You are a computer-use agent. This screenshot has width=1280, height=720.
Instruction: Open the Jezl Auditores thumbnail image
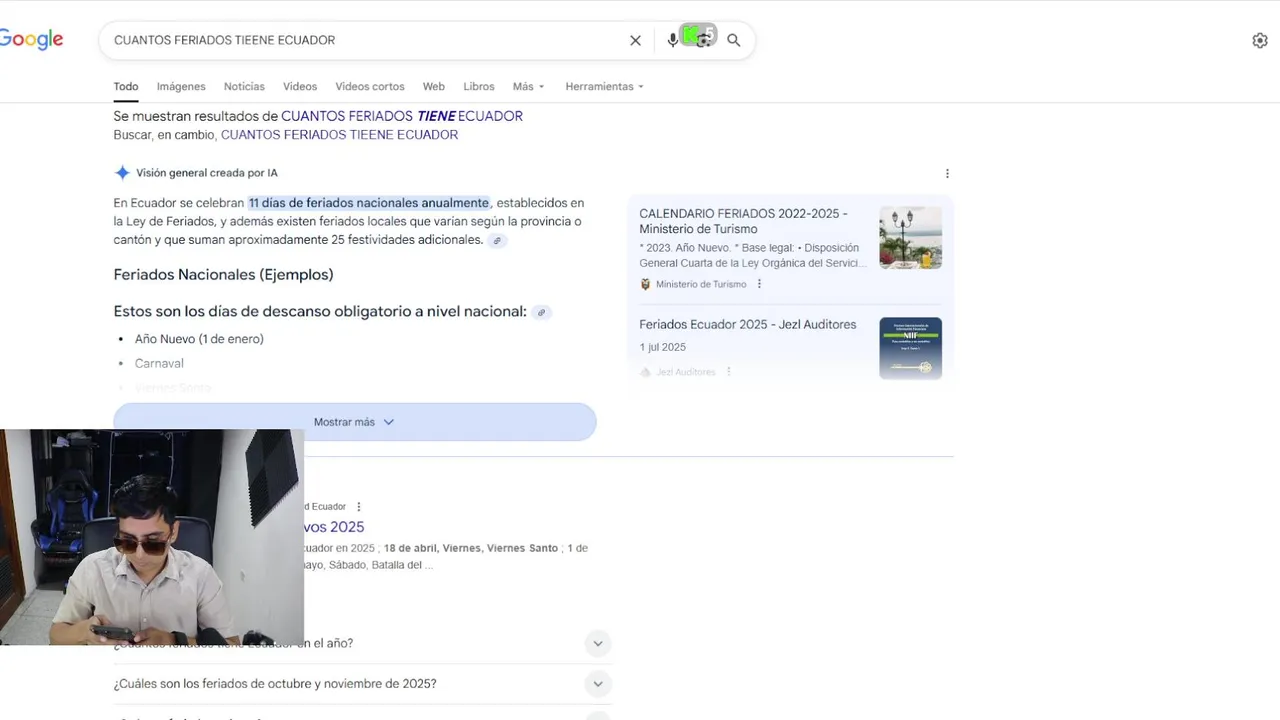pos(910,348)
